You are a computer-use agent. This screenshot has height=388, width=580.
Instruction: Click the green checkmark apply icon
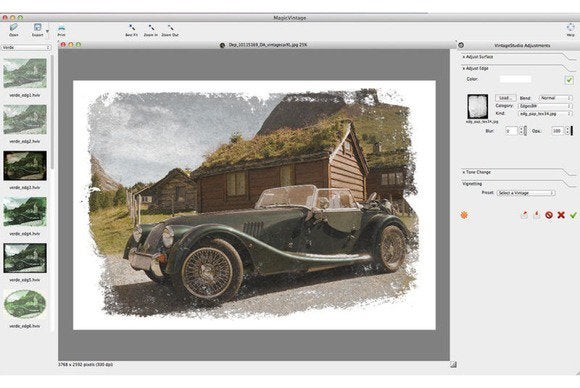coord(573,215)
